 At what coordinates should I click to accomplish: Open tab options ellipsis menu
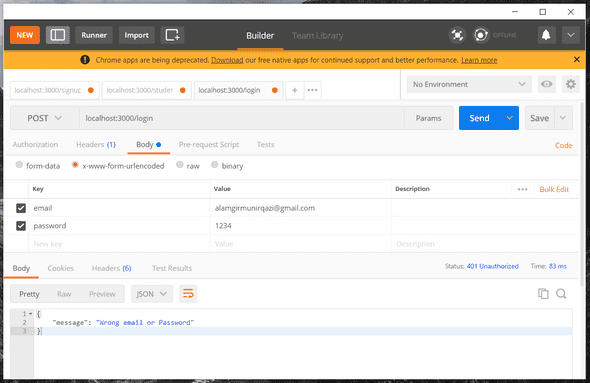[312, 90]
